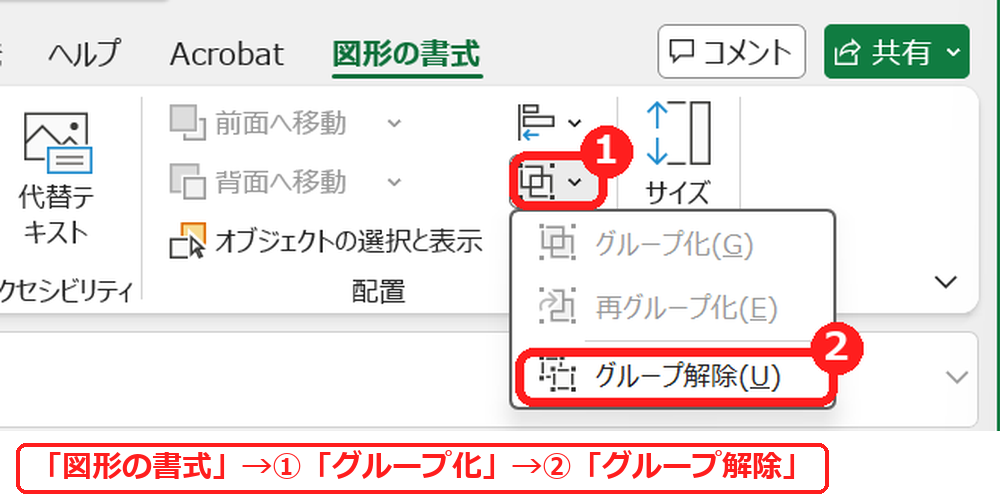This screenshot has width=1000, height=501.
Task: Expand the formula bar chevron
Action: coord(957,378)
